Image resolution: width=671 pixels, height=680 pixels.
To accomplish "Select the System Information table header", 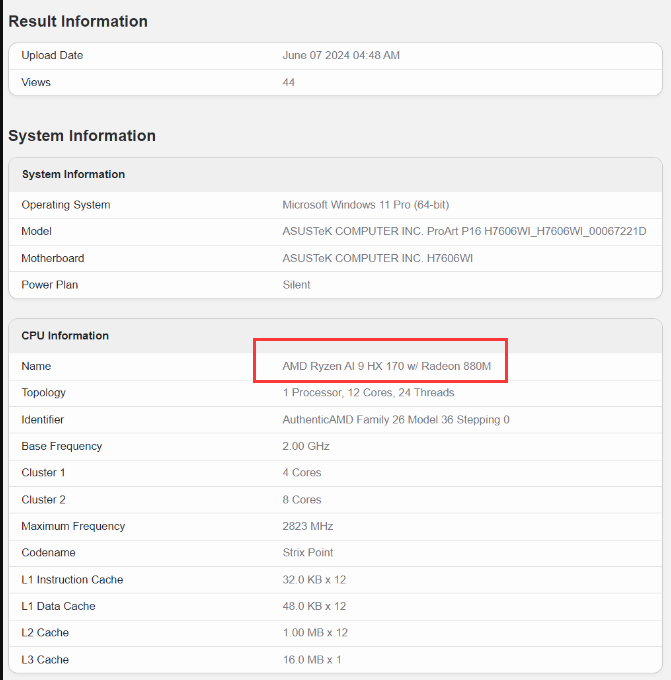I will [73, 174].
